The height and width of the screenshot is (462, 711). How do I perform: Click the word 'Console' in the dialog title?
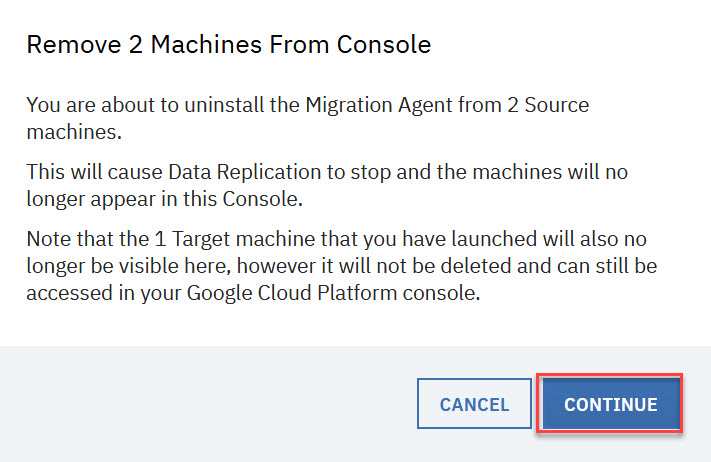coord(389,45)
